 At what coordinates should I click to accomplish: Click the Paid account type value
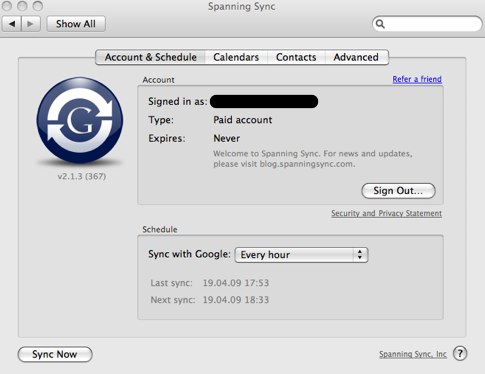pos(243,120)
